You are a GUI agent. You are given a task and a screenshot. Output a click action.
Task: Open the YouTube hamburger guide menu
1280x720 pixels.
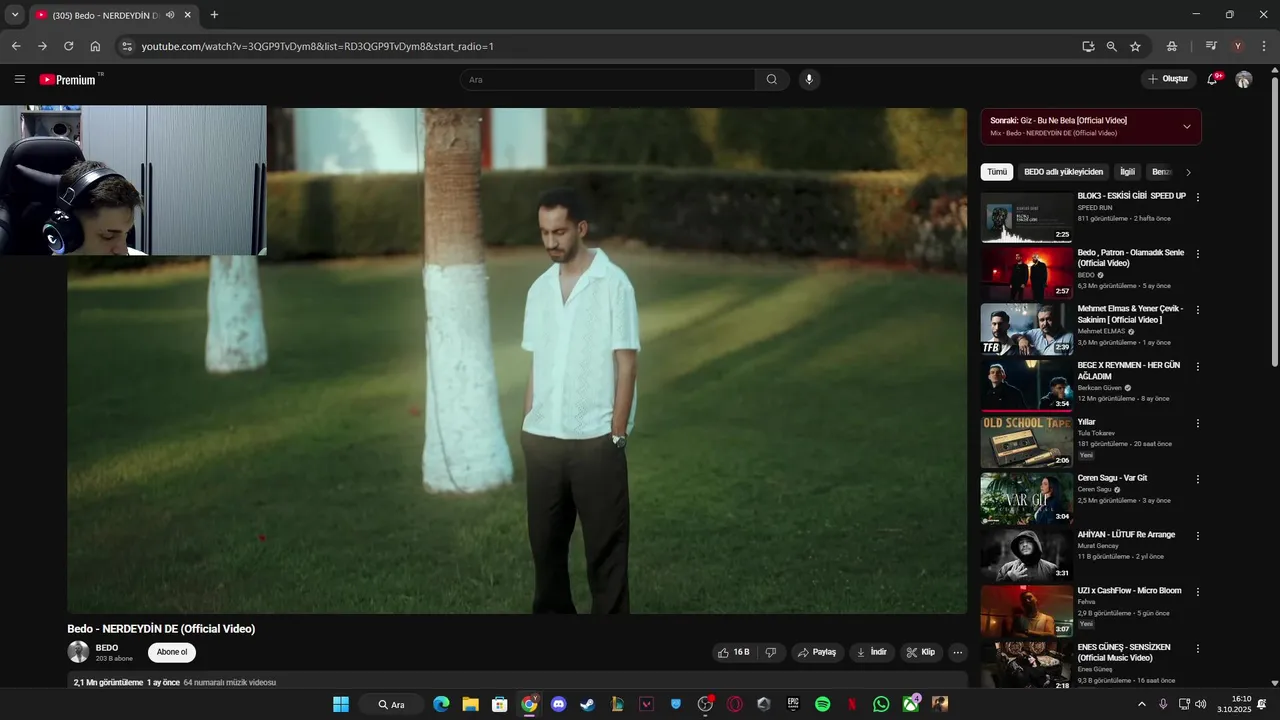(x=20, y=79)
